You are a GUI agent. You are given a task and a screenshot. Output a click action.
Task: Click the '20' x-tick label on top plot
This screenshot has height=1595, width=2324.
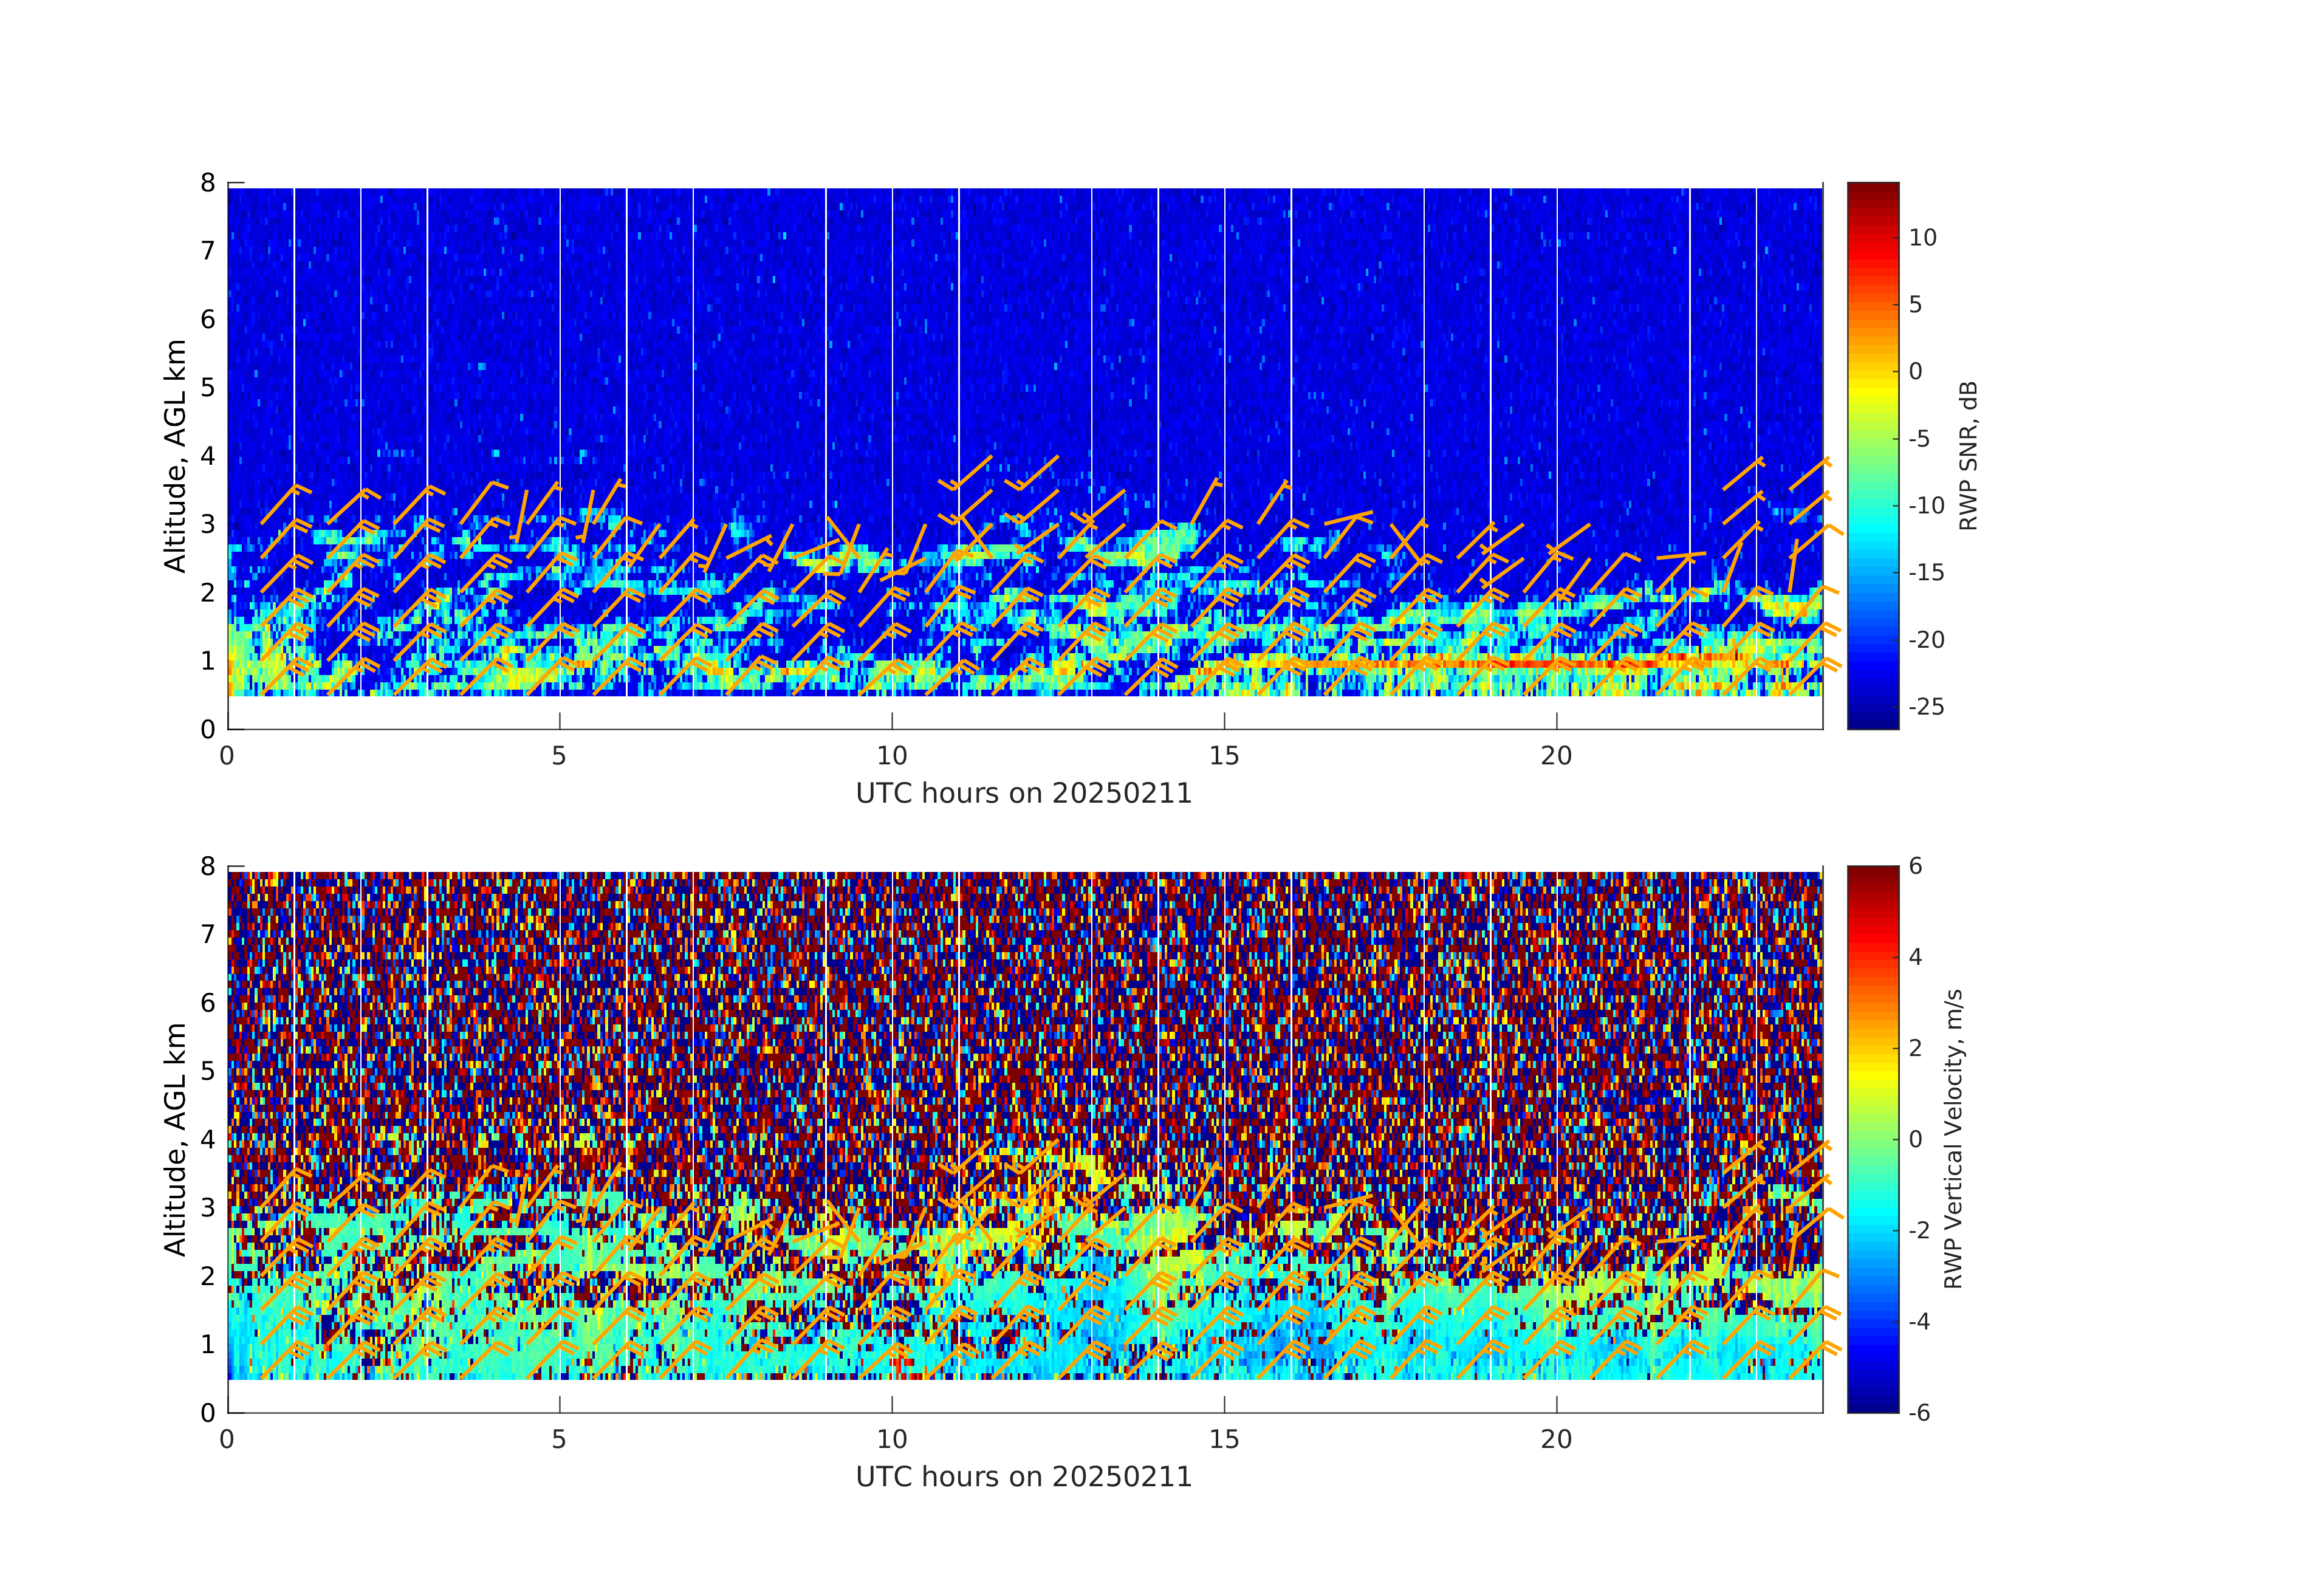(x=1556, y=757)
